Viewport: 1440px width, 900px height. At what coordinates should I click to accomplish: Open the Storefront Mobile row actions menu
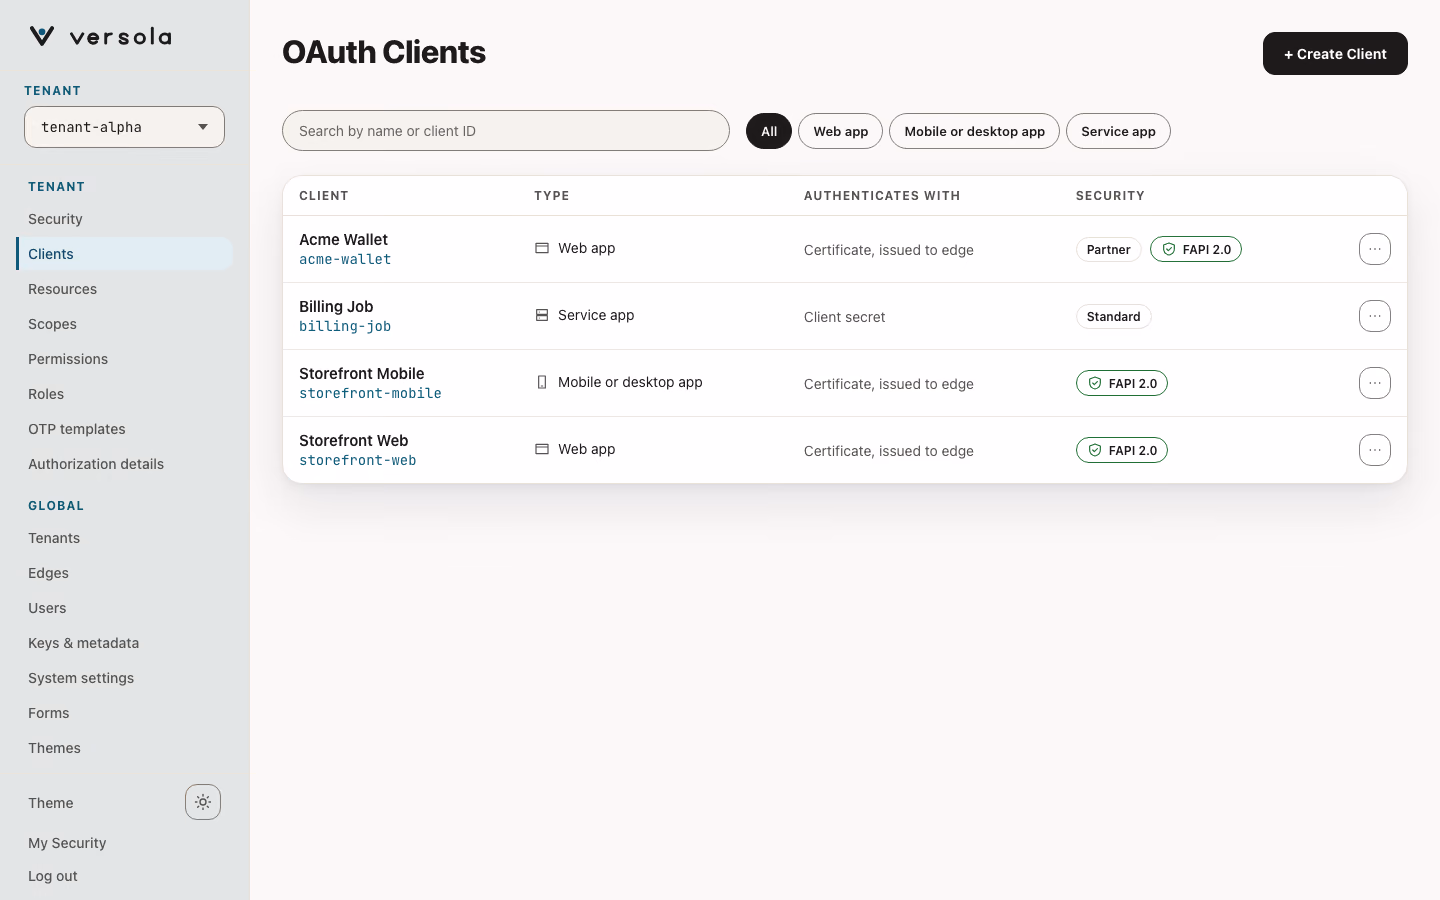pos(1375,383)
